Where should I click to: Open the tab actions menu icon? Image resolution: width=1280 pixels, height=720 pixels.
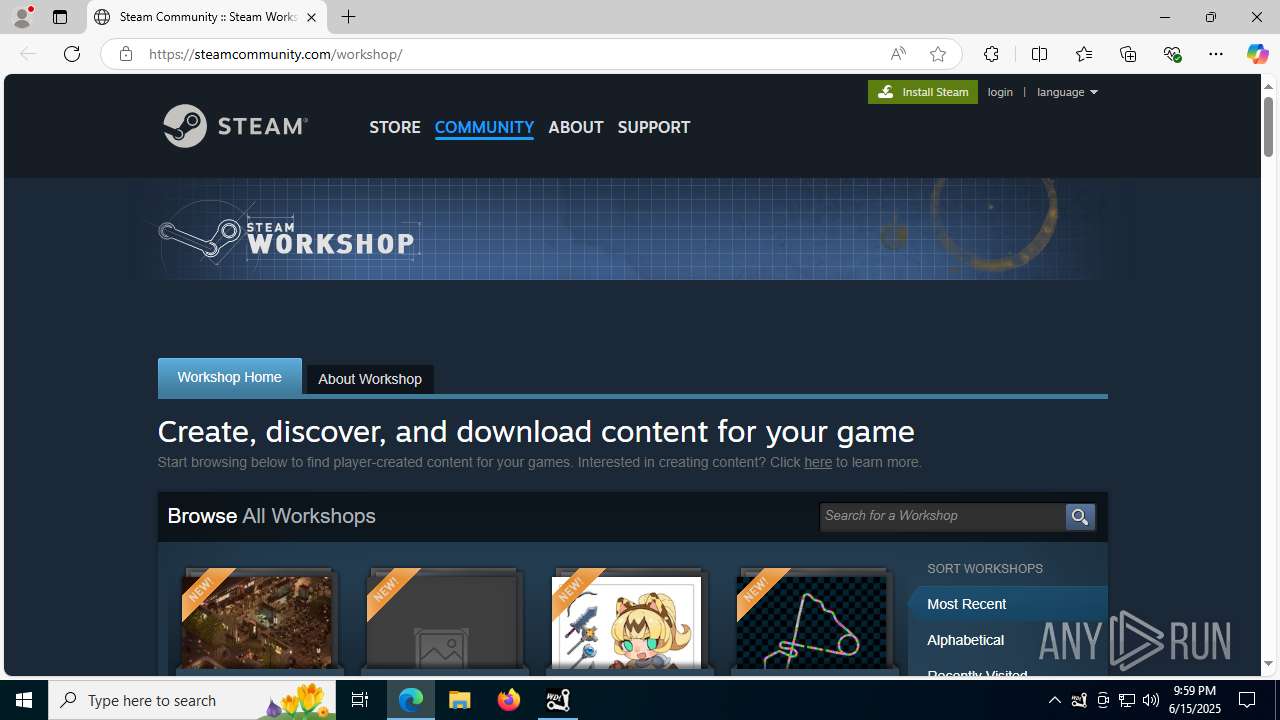click(60, 17)
